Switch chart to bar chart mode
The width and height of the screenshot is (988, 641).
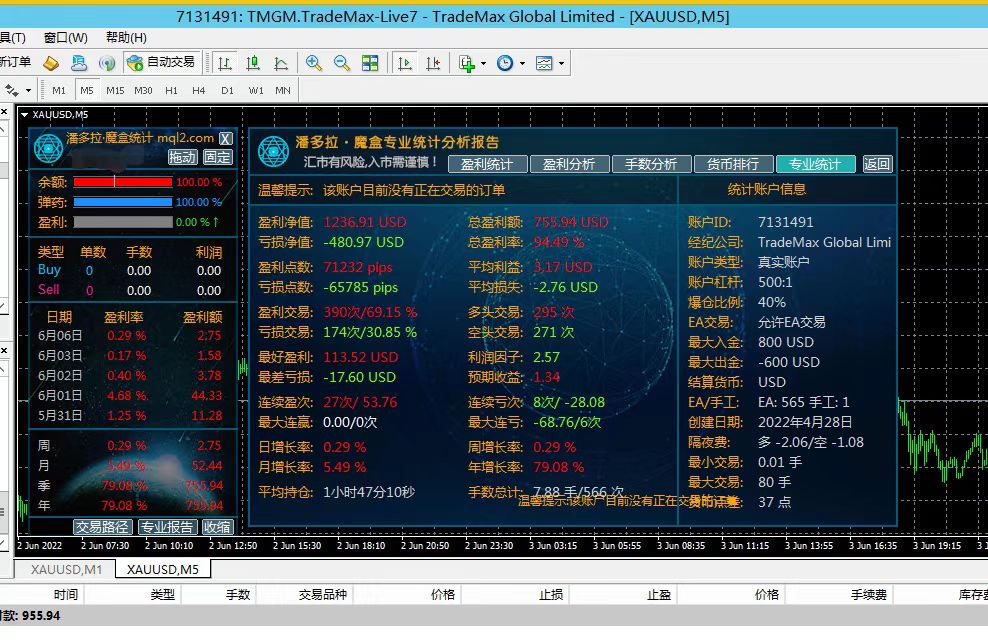[225, 63]
